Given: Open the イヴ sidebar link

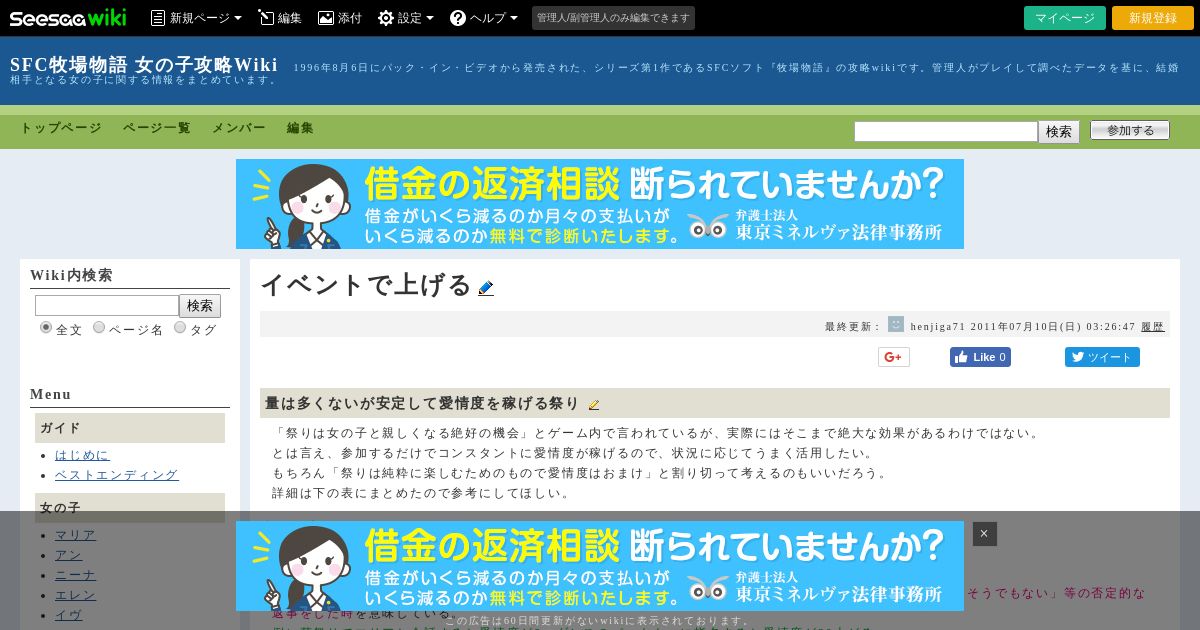Looking at the screenshot, I should (69, 615).
